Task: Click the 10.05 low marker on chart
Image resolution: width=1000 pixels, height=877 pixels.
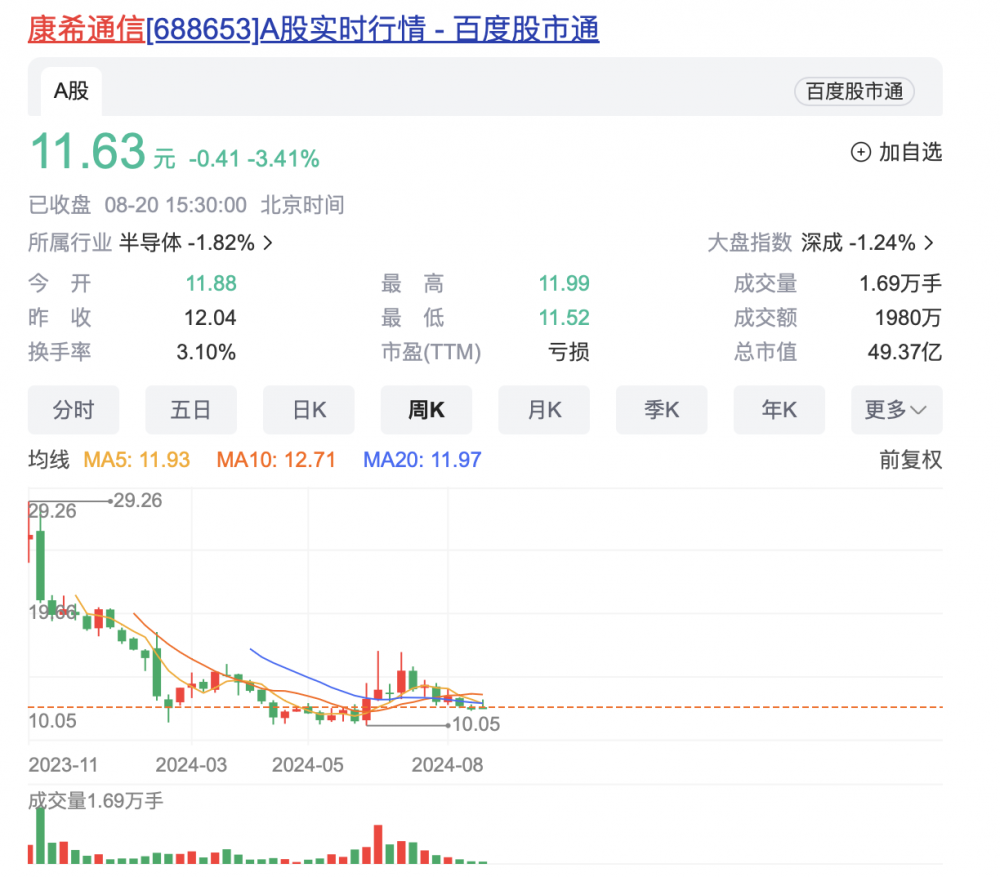Action: coord(476,725)
